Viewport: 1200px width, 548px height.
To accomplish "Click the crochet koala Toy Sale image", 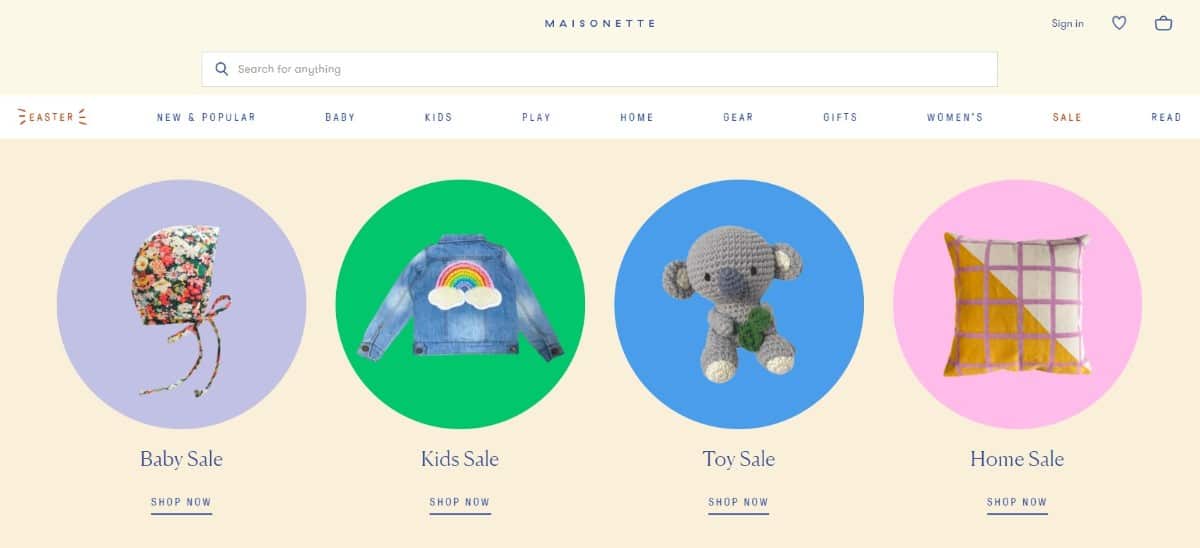I will pos(739,305).
